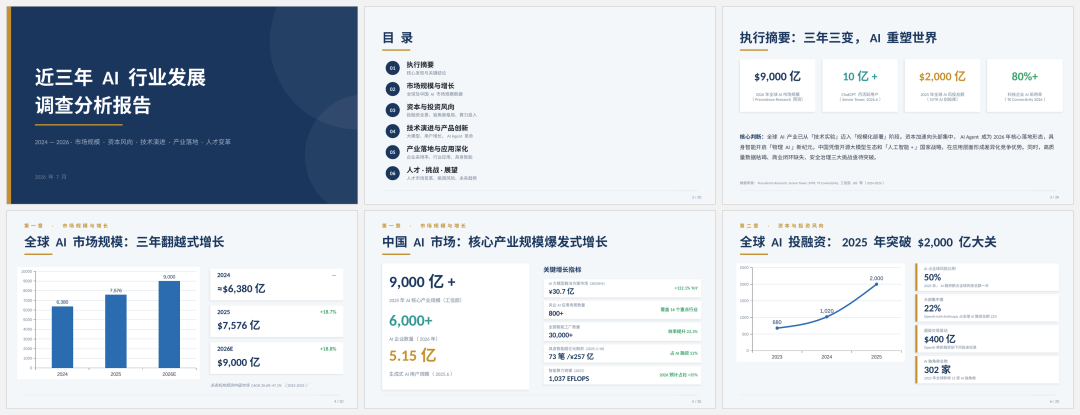Click the 技术演进与产品创新 contents entry

pyautogui.click(x=437, y=128)
